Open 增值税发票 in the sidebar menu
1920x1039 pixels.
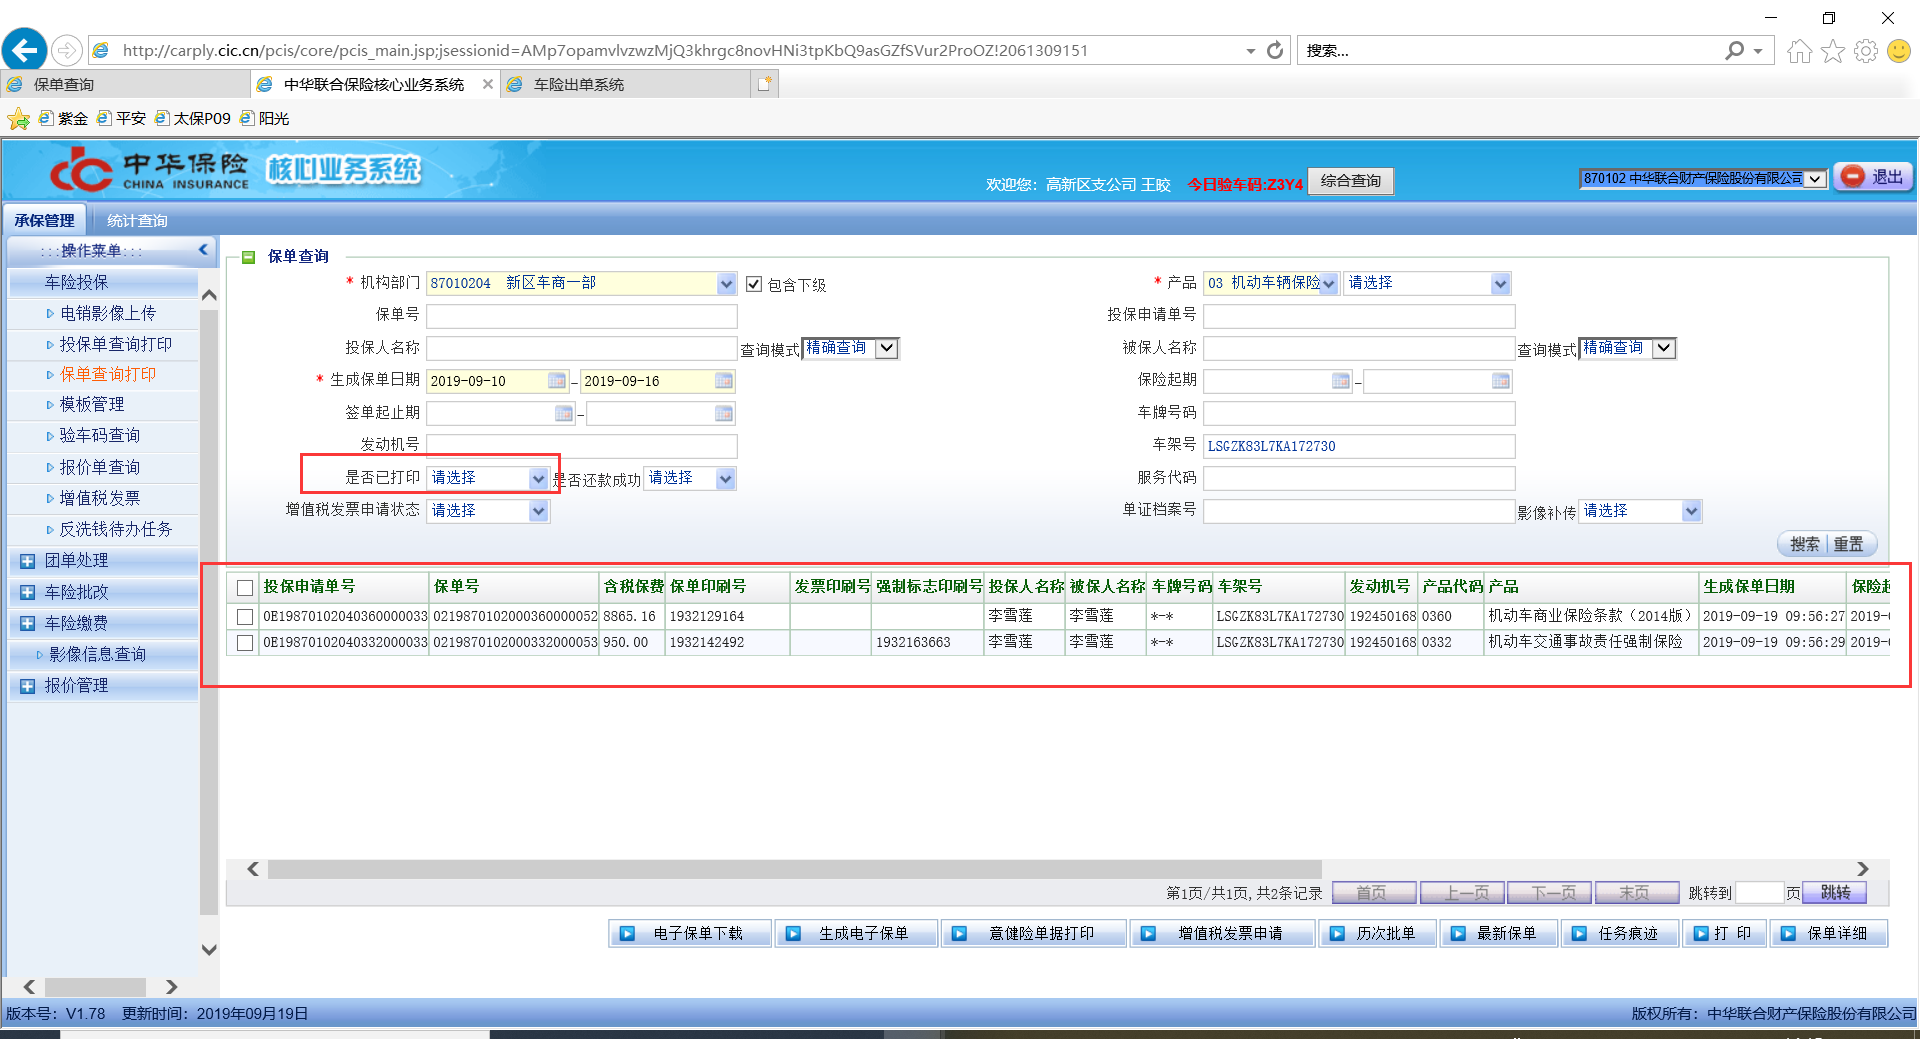tap(100, 498)
